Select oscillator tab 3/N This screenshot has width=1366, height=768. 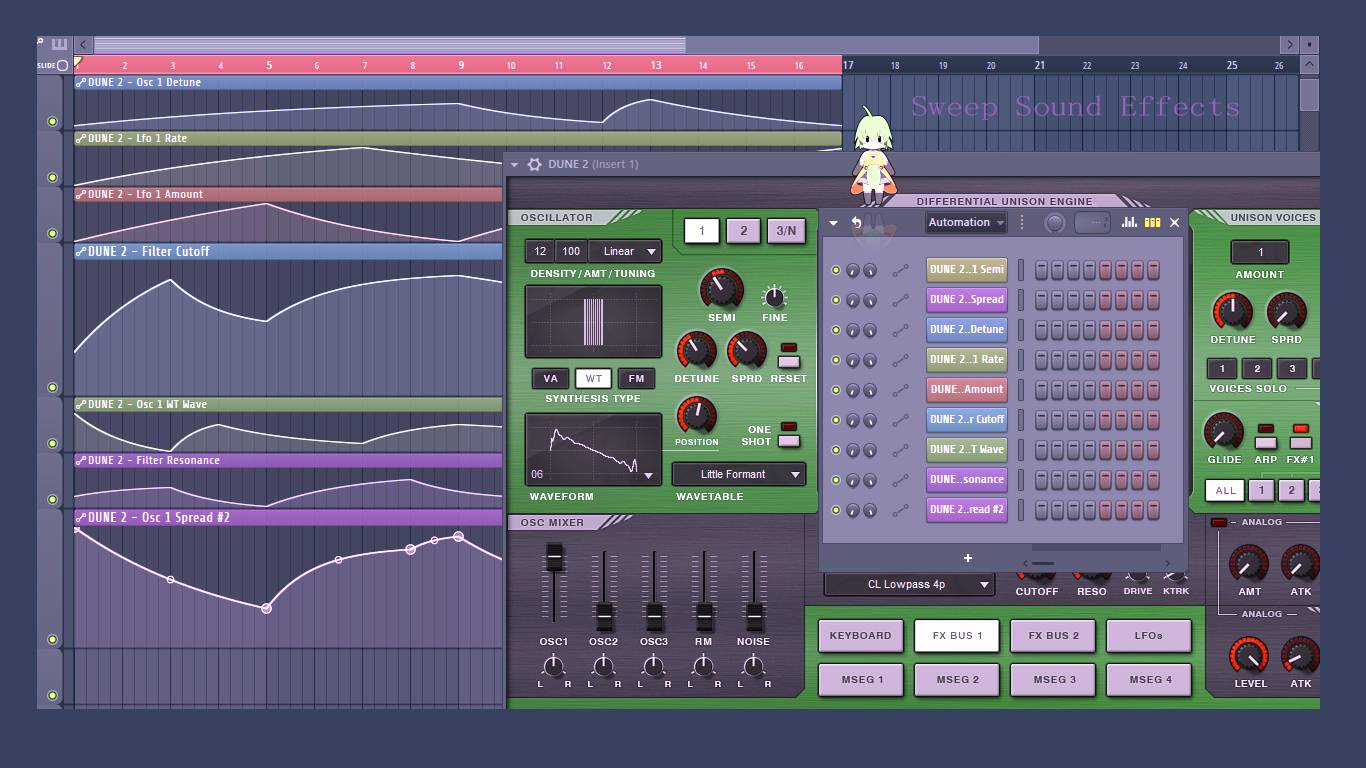click(786, 231)
